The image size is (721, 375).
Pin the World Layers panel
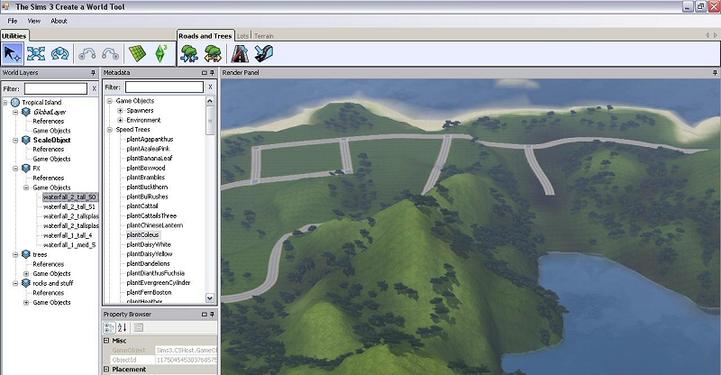click(93, 73)
